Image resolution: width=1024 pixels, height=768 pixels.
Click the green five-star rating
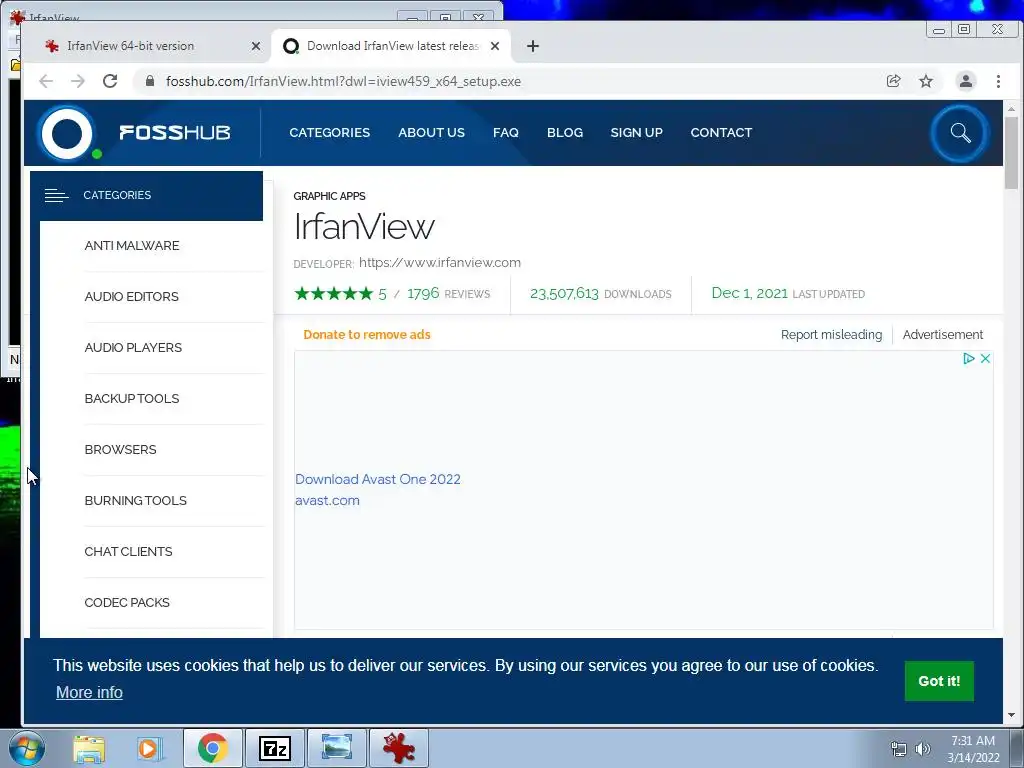click(334, 293)
